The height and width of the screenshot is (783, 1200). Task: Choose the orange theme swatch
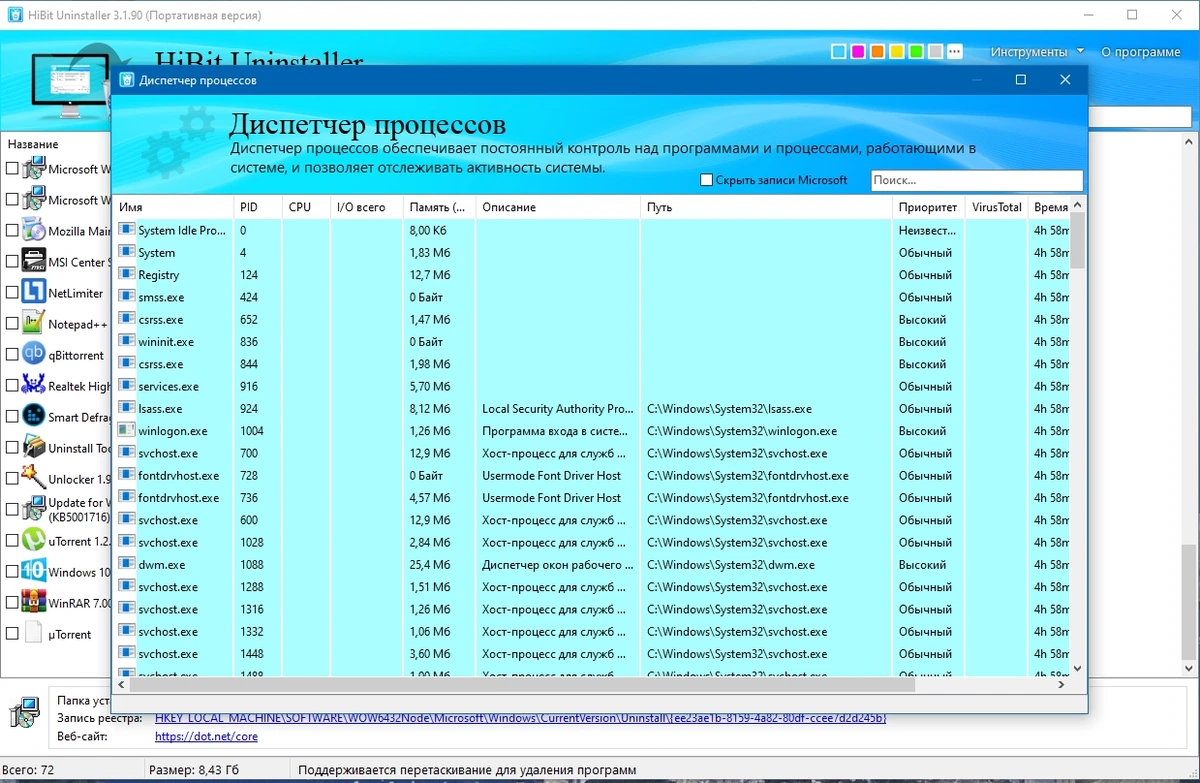tap(878, 52)
